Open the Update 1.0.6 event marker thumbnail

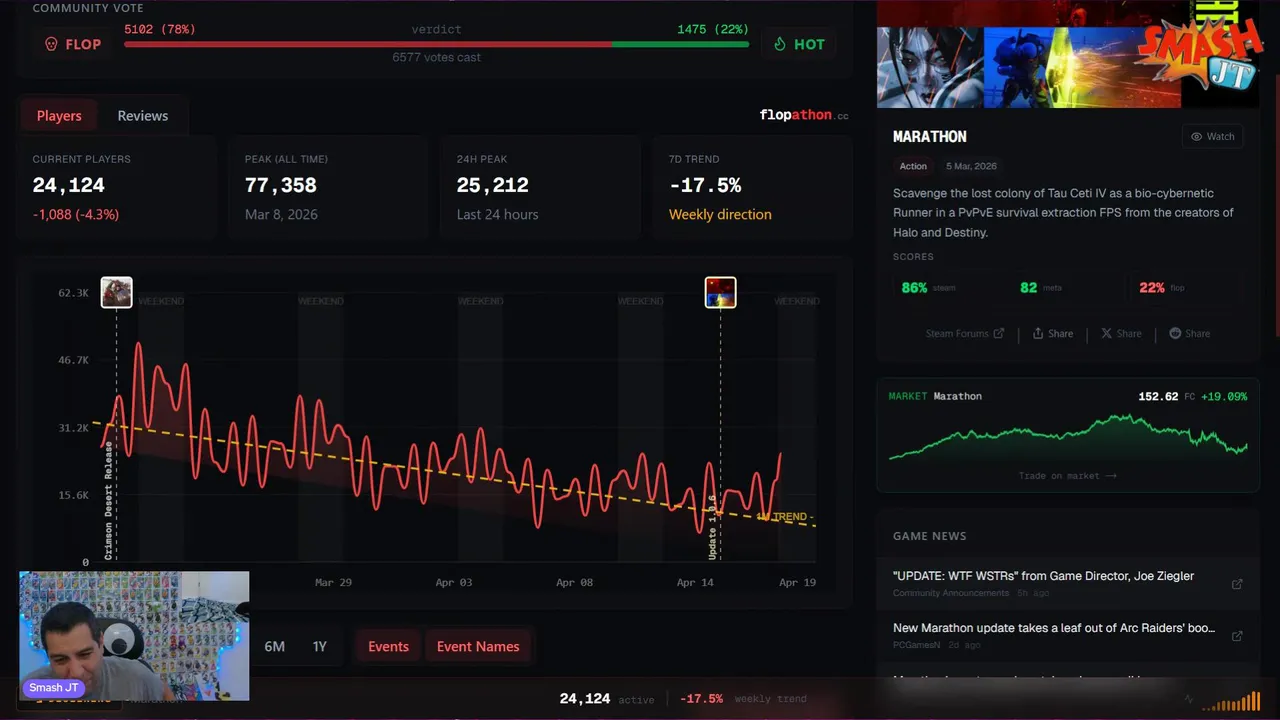720,292
